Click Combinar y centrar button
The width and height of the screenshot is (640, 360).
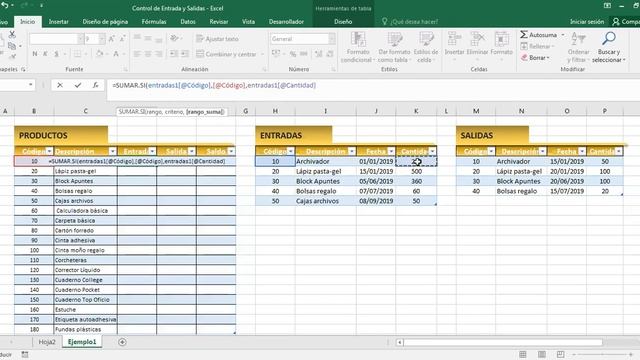pos(226,54)
